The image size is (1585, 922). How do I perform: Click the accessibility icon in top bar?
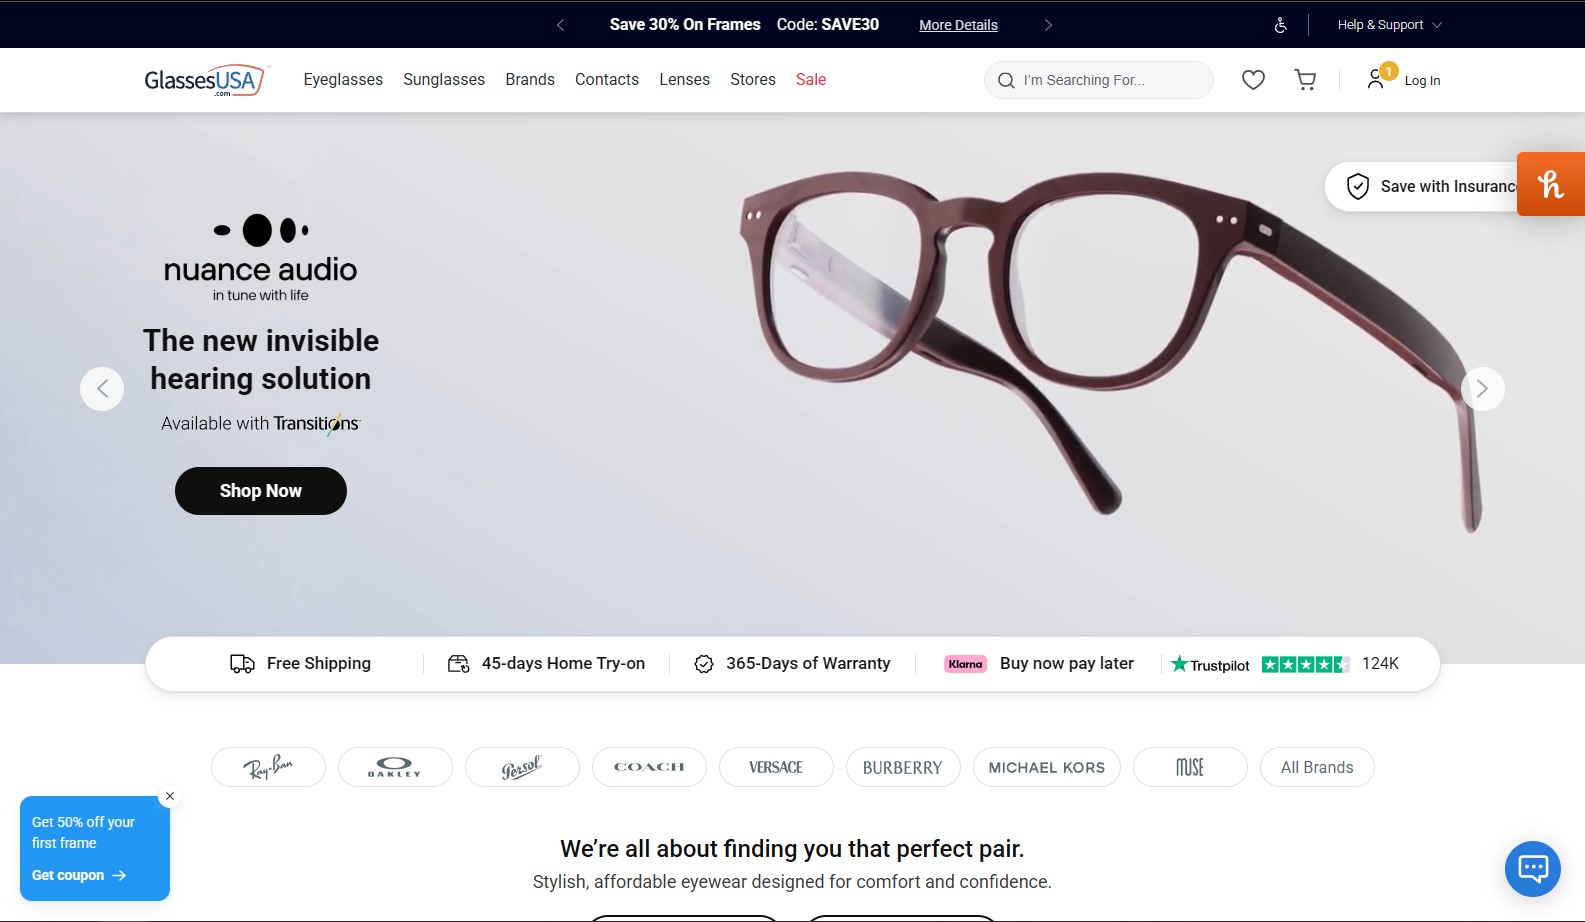click(1280, 25)
